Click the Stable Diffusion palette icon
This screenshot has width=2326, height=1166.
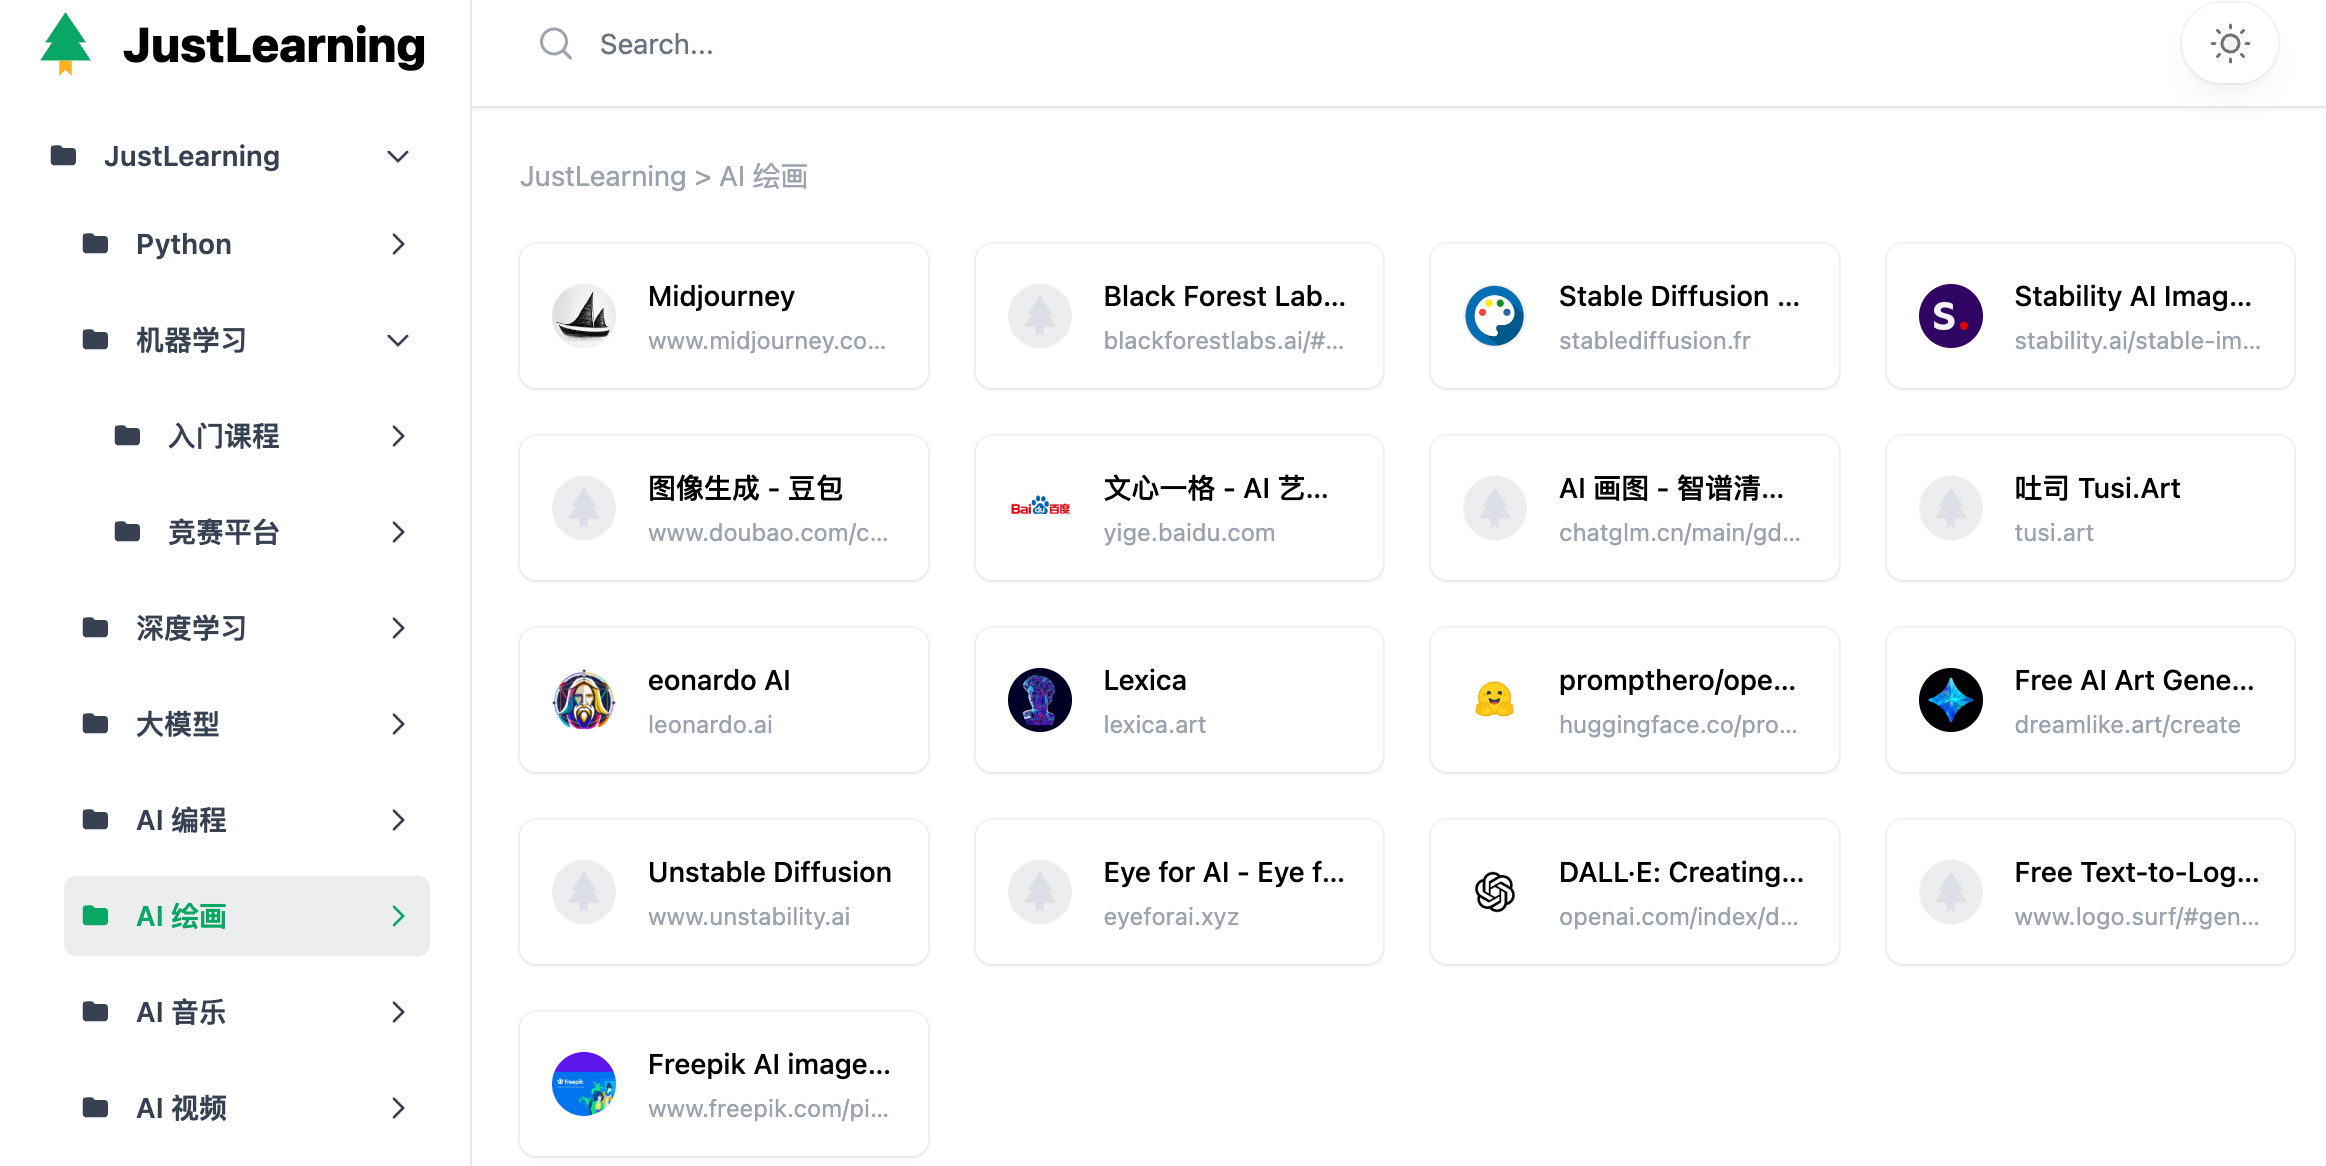tap(1495, 316)
